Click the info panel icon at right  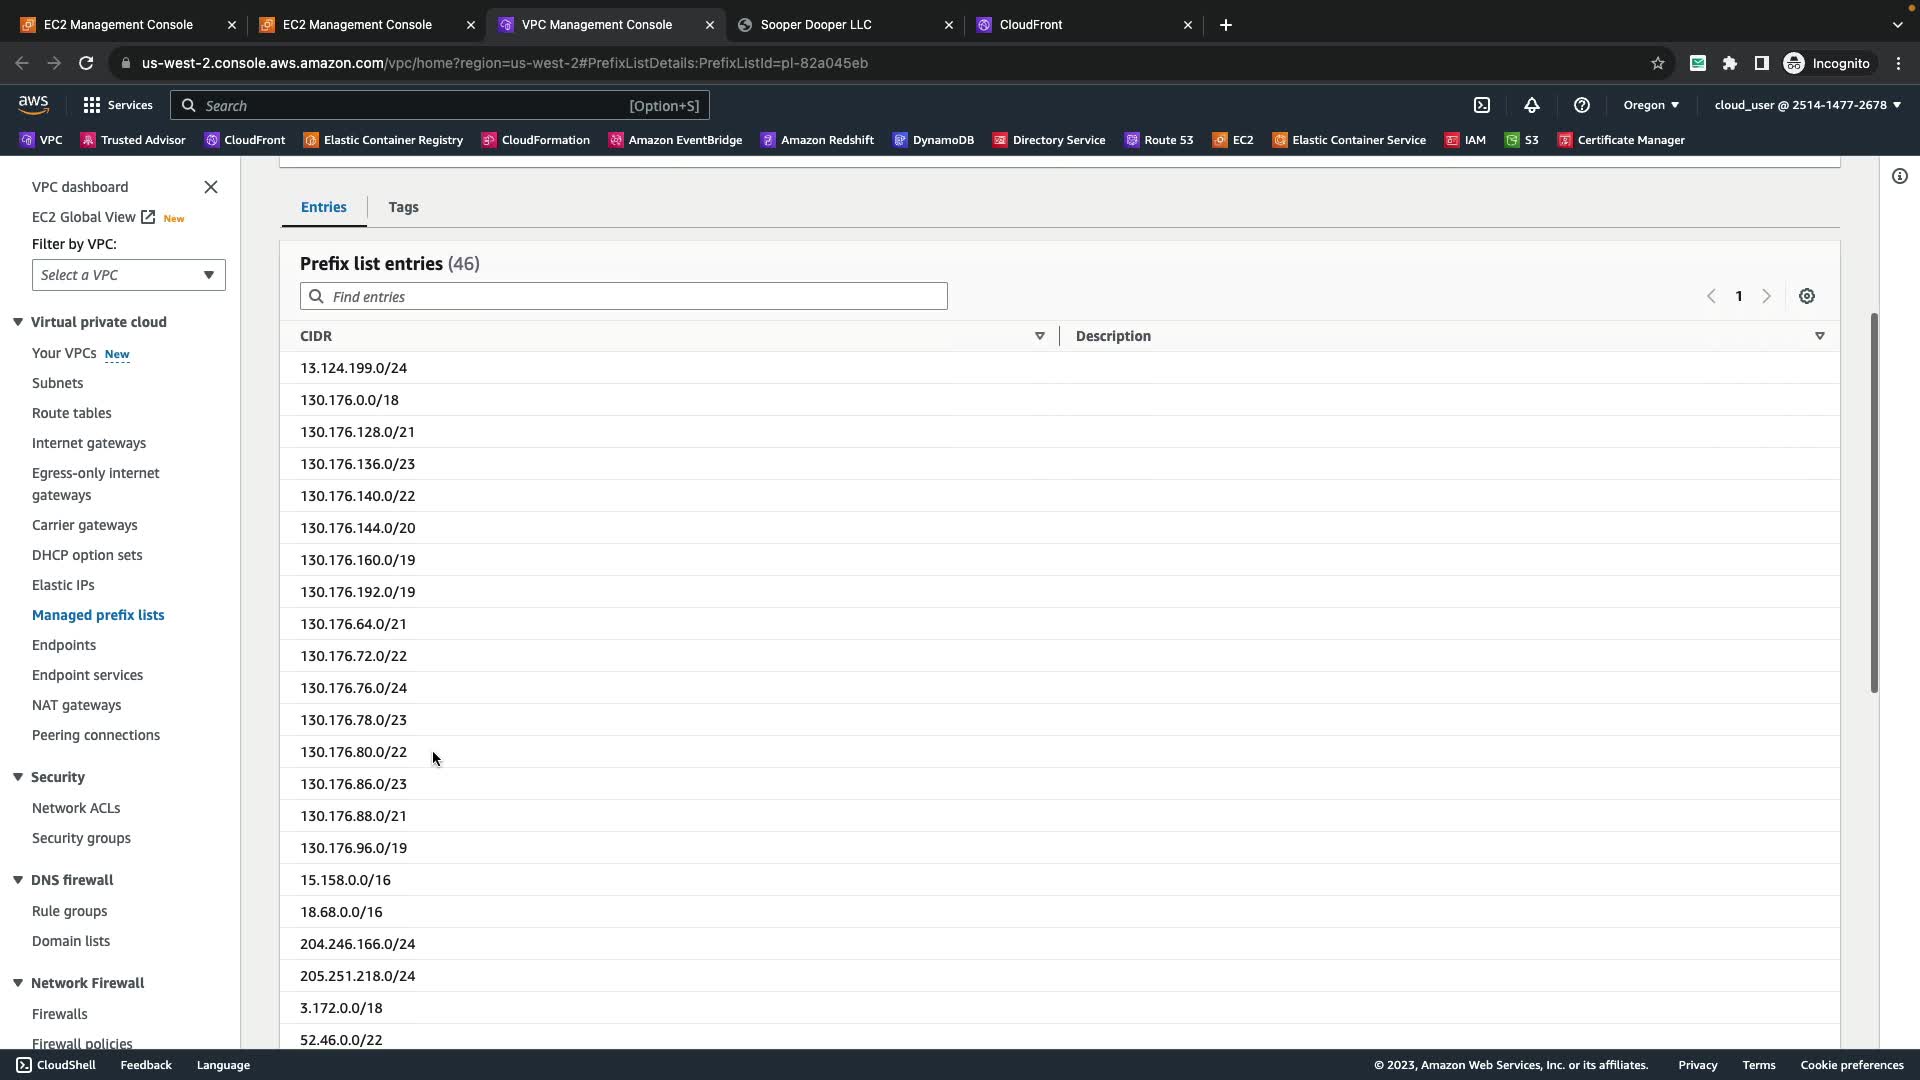point(1899,177)
